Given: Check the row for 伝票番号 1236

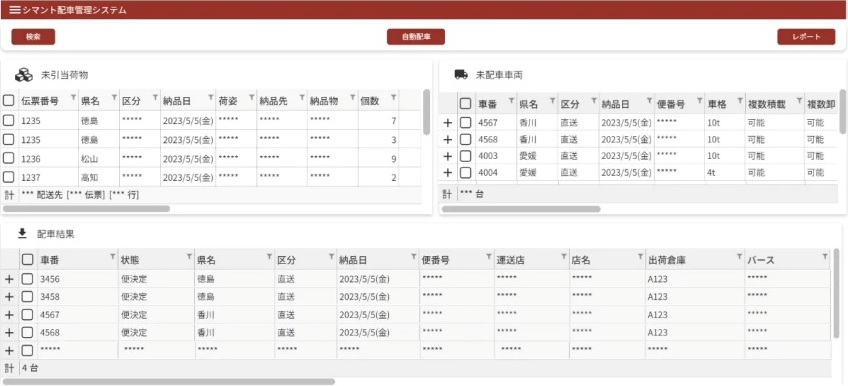Looking at the screenshot, I should (x=8, y=158).
